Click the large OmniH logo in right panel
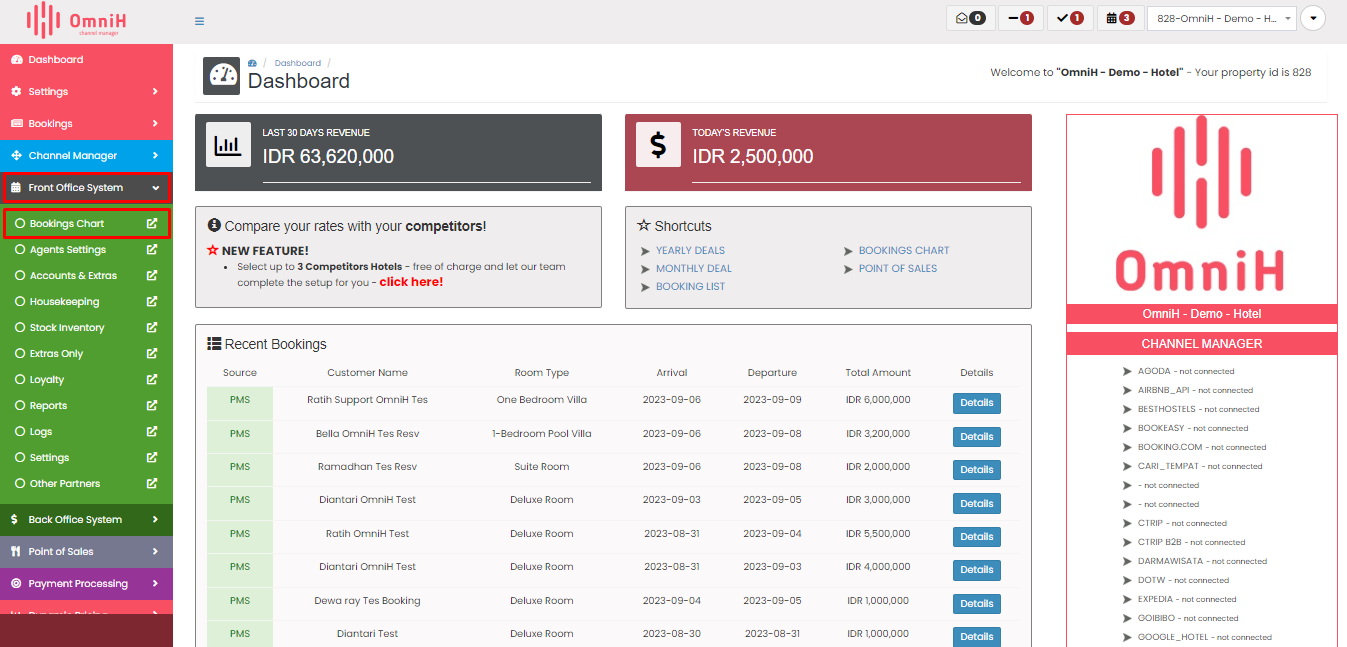The width and height of the screenshot is (1347, 647). [x=1200, y=203]
